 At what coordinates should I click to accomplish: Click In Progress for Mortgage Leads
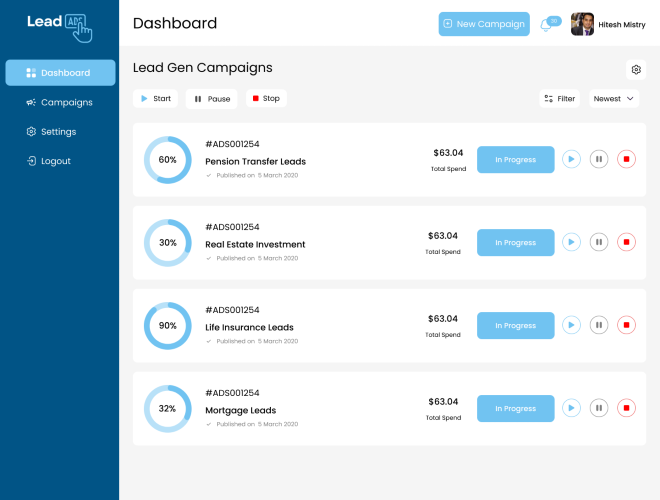(x=516, y=408)
